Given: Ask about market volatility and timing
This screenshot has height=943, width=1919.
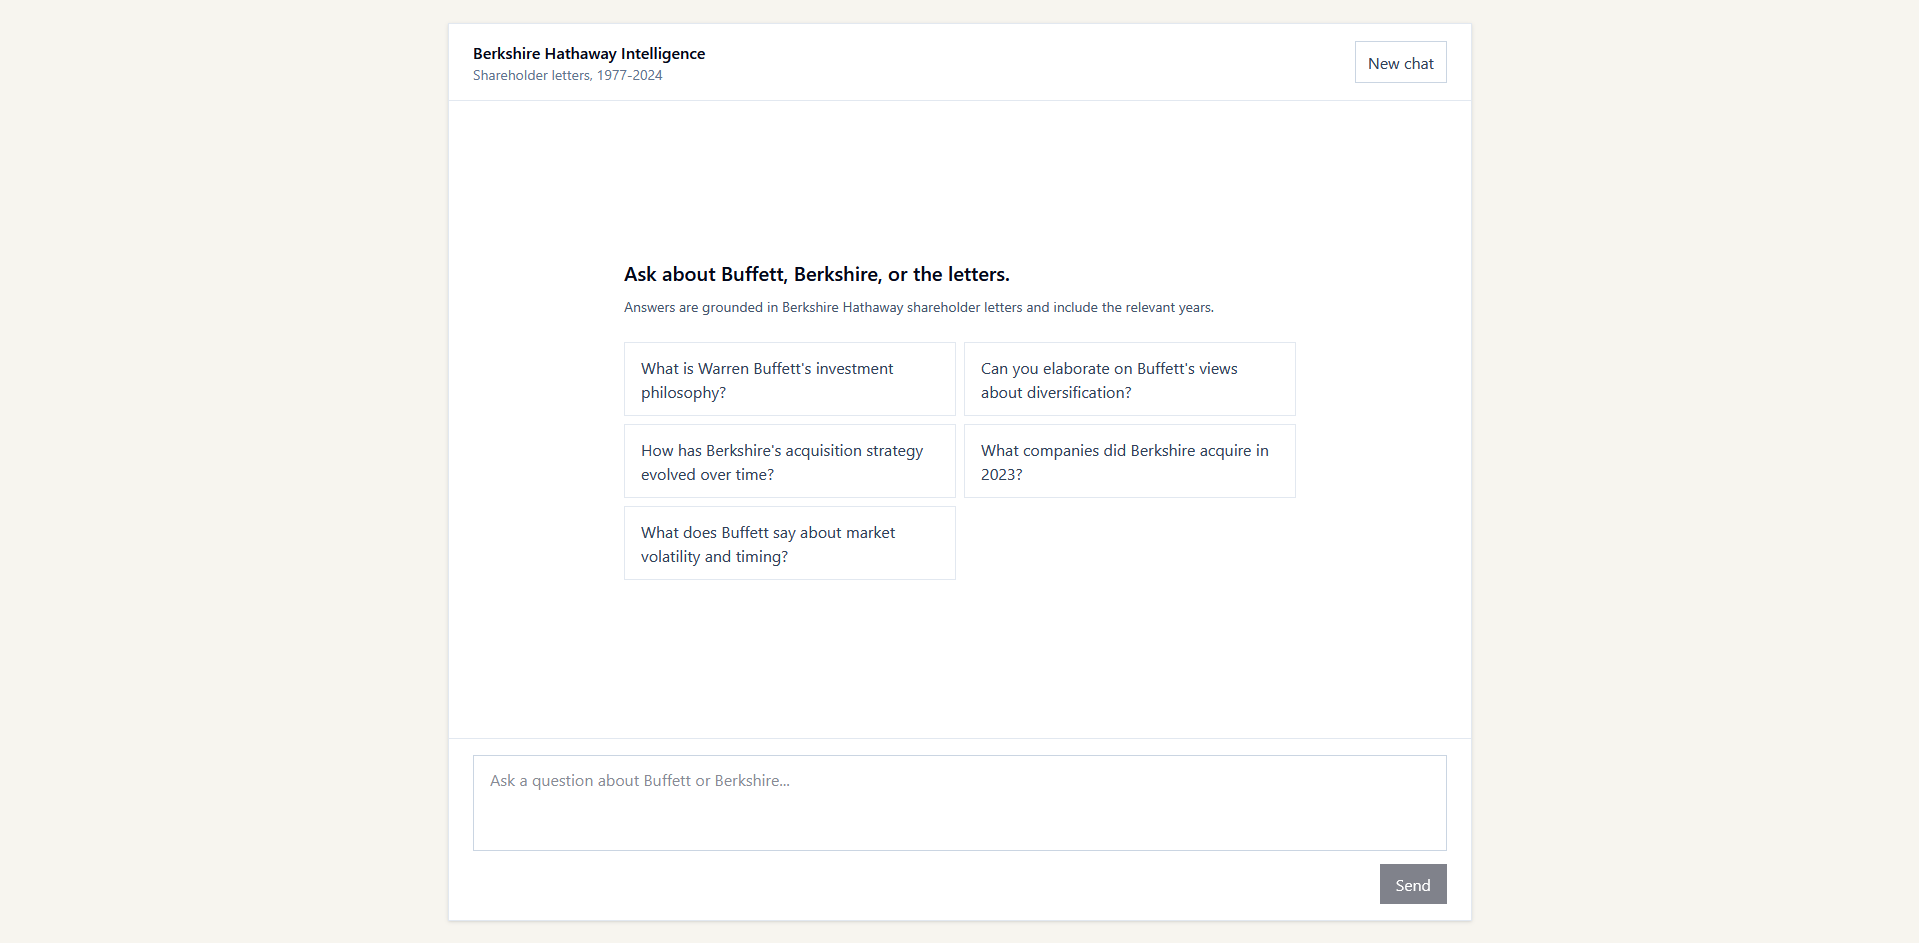Looking at the screenshot, I should 790,543.
